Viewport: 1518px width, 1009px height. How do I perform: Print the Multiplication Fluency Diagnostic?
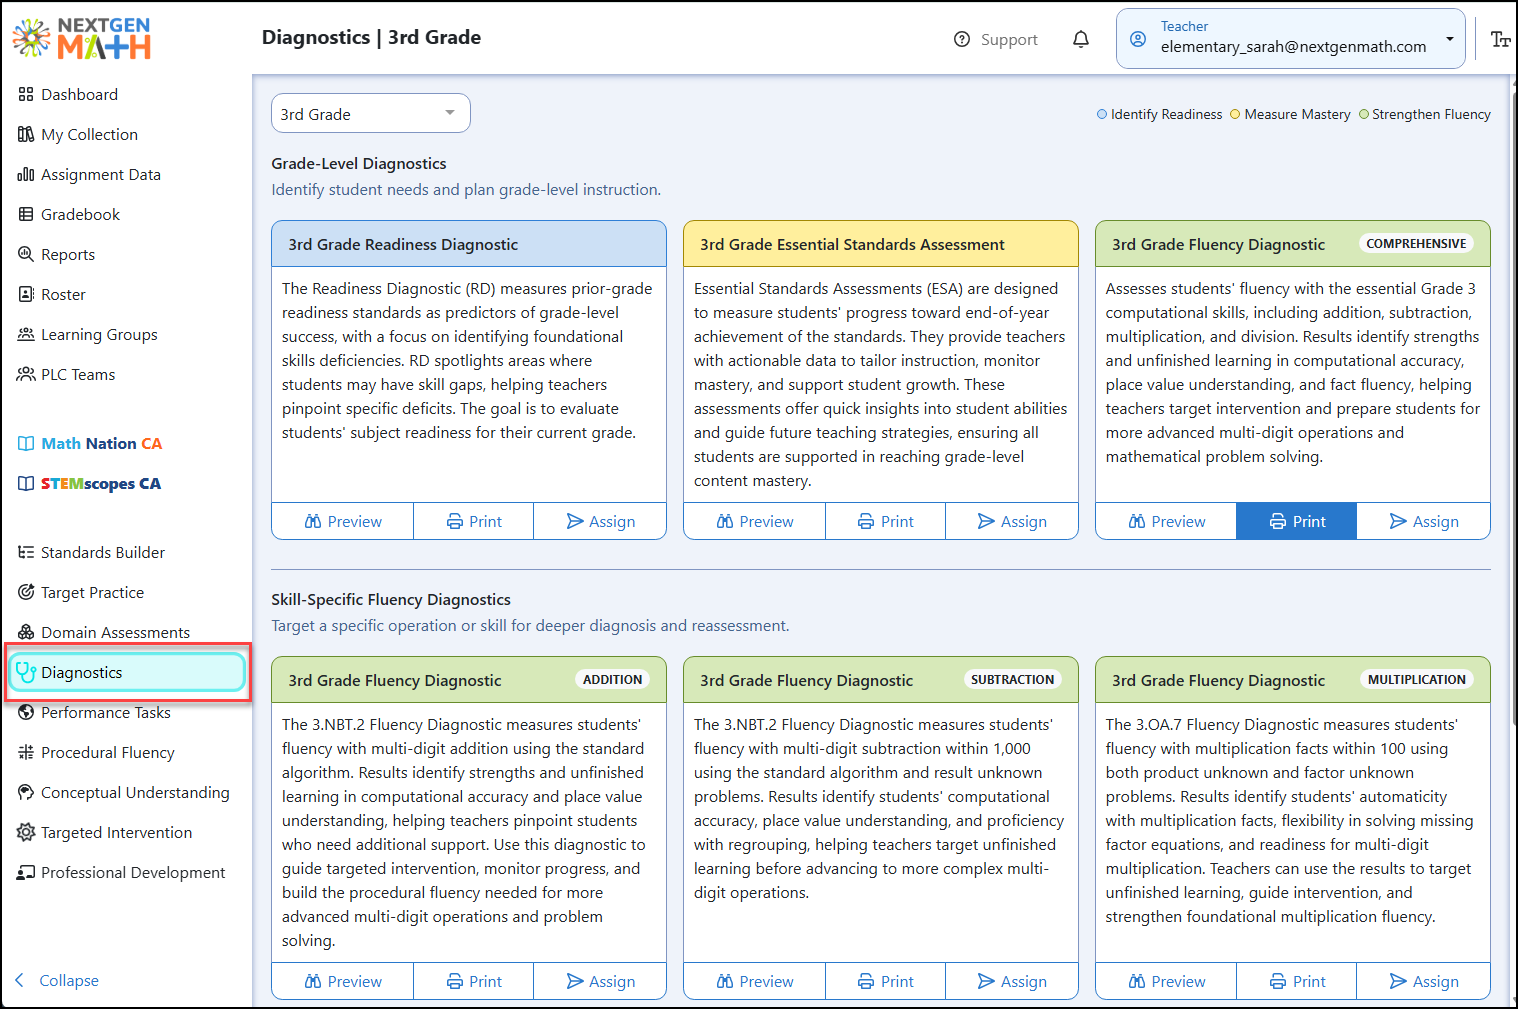tap(1297, 981)
